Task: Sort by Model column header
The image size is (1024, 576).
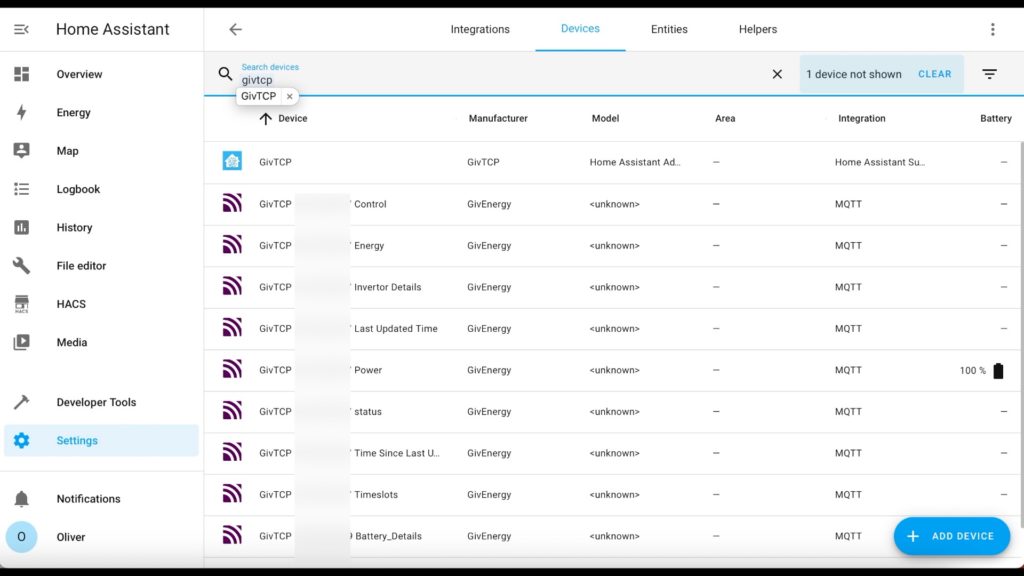Action: [605, 118]
